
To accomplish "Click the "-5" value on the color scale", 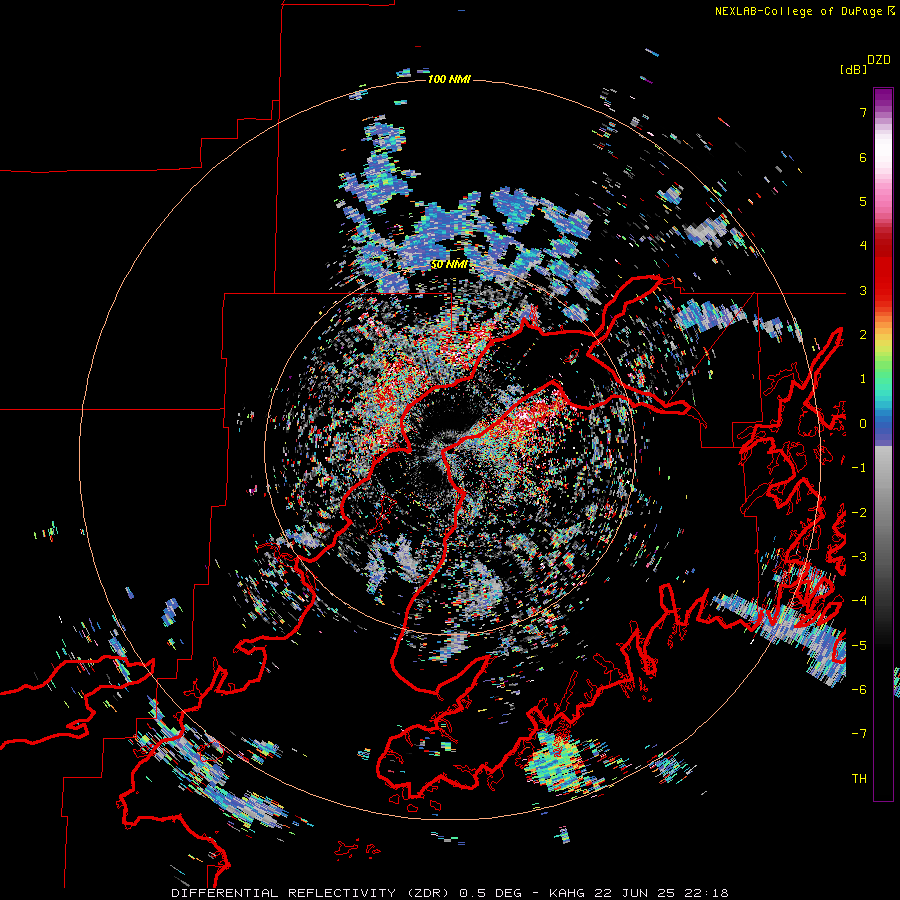I will 859,646.
